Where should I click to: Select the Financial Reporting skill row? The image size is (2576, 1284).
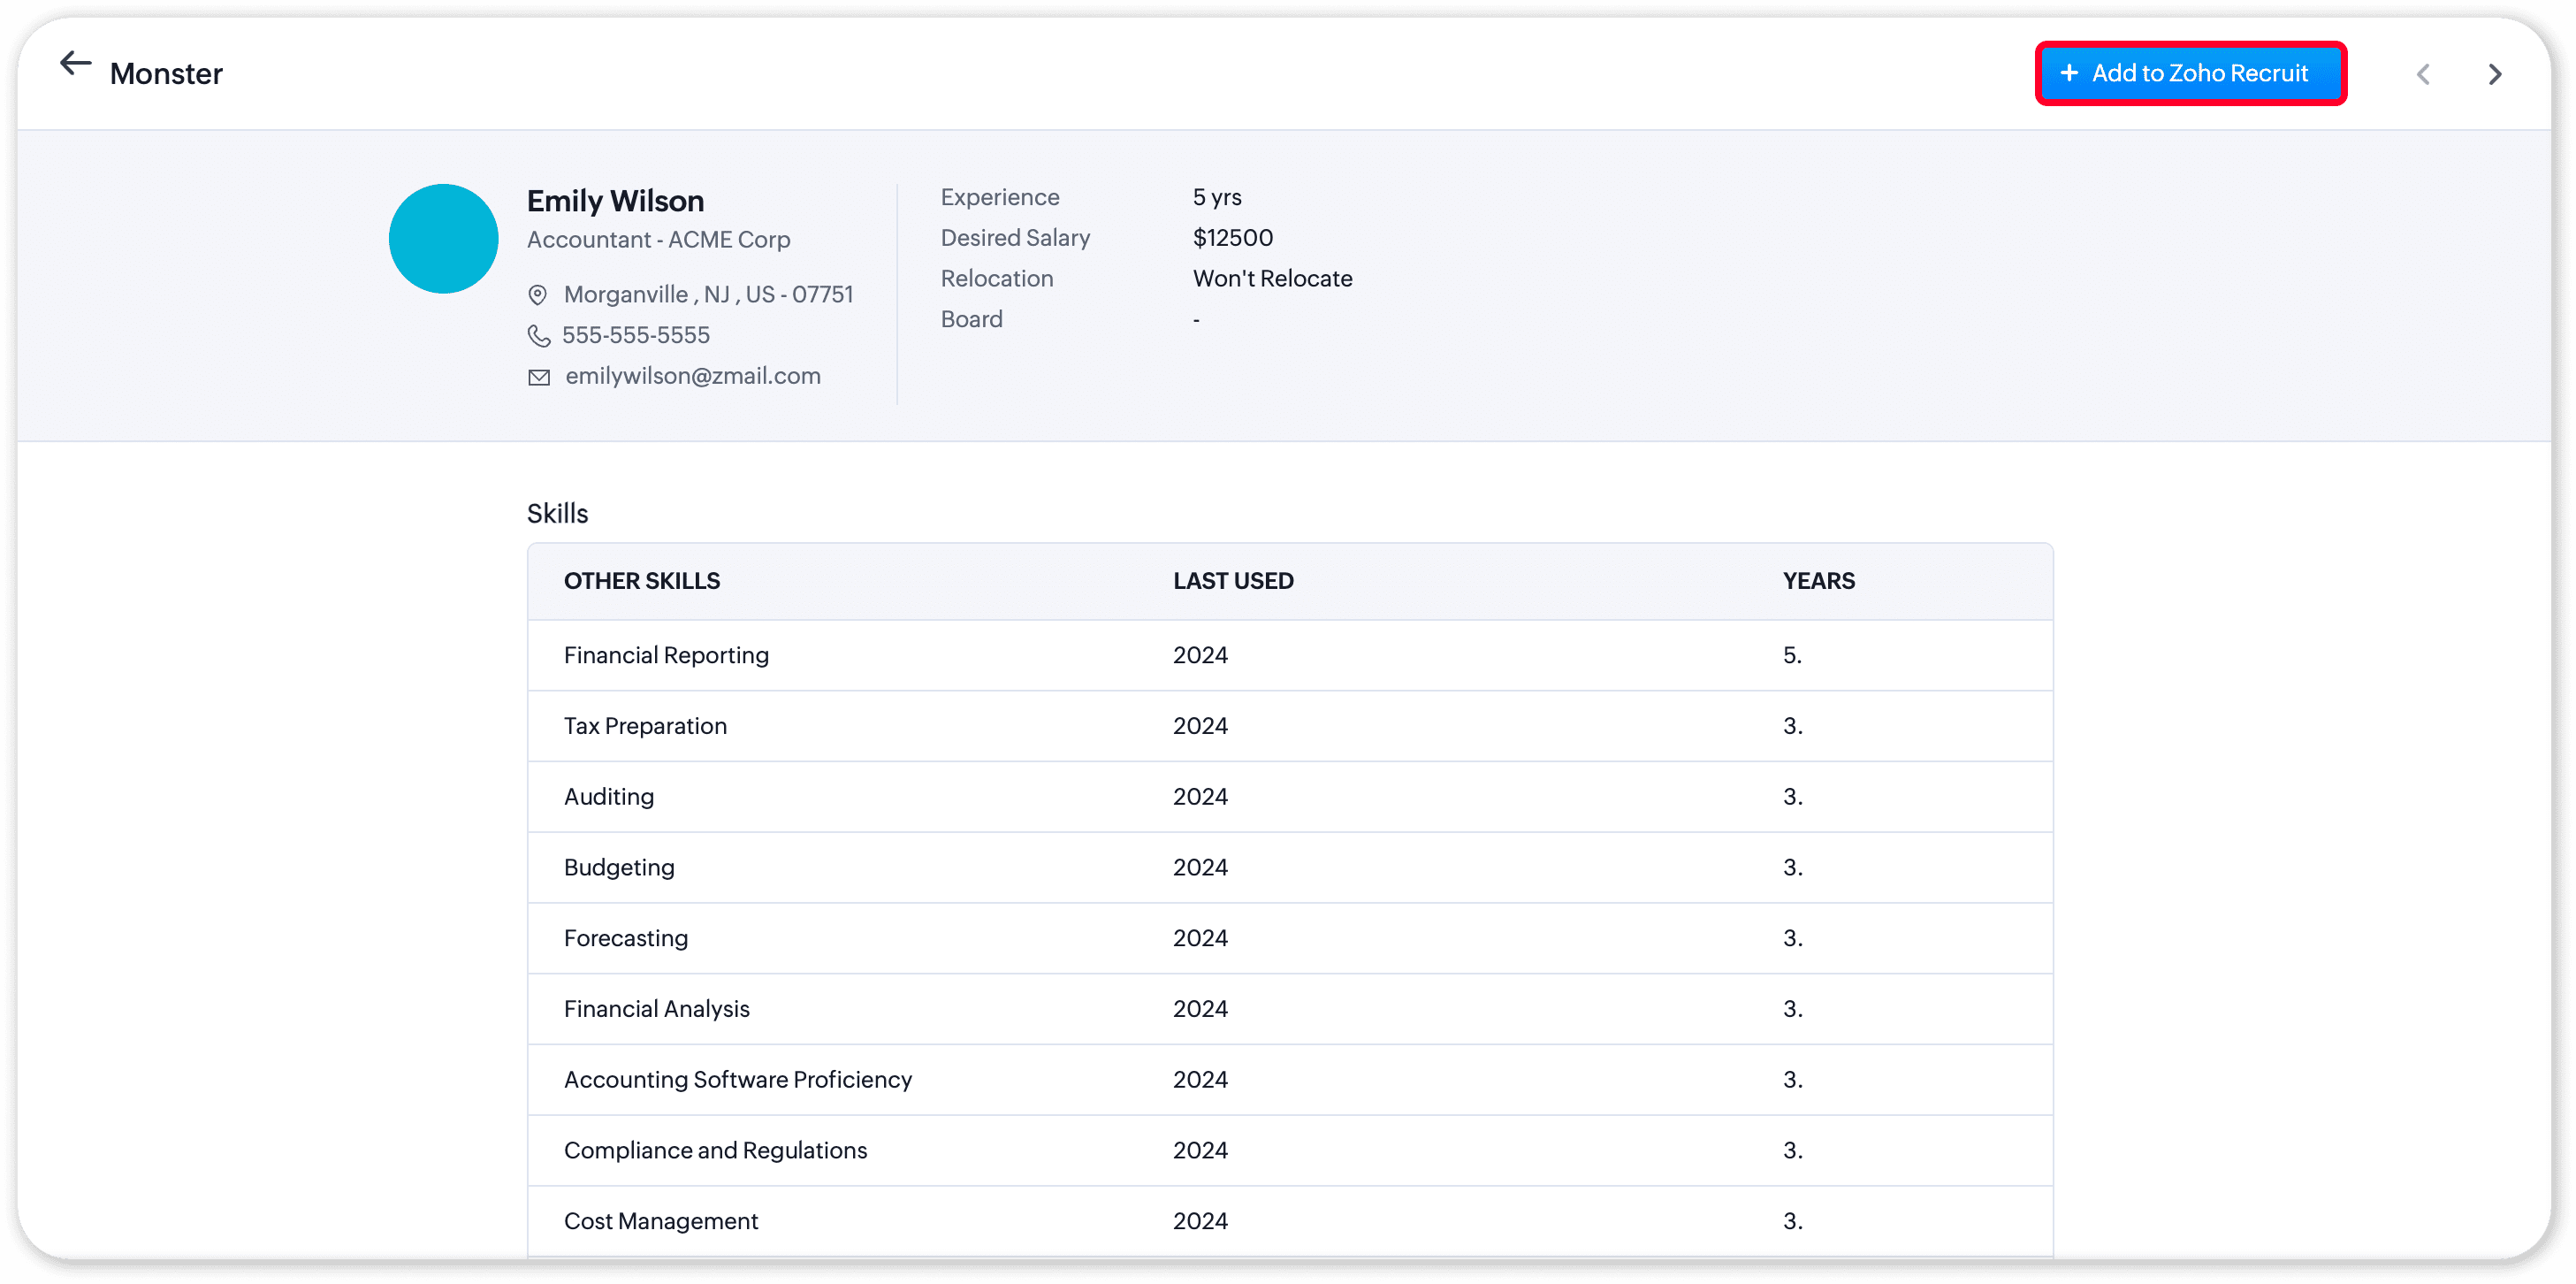[666, 655]
